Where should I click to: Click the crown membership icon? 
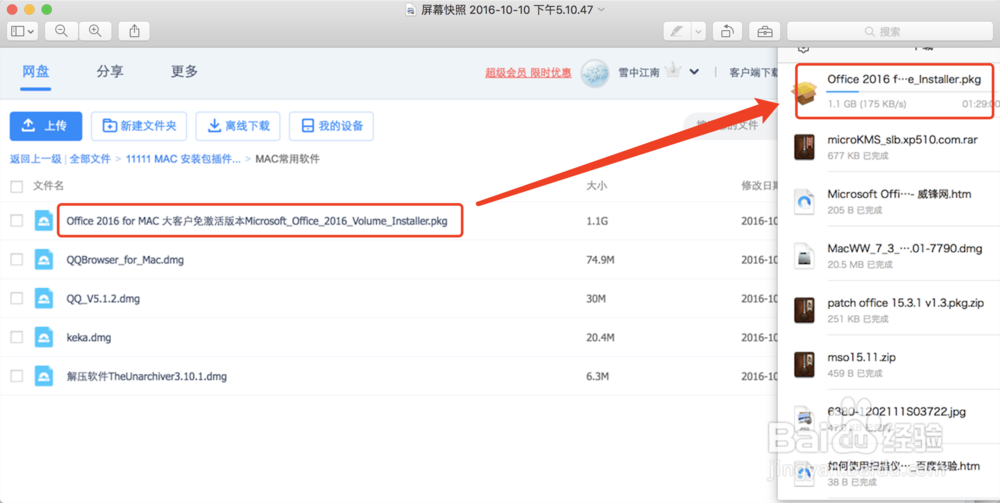[673, 71]
